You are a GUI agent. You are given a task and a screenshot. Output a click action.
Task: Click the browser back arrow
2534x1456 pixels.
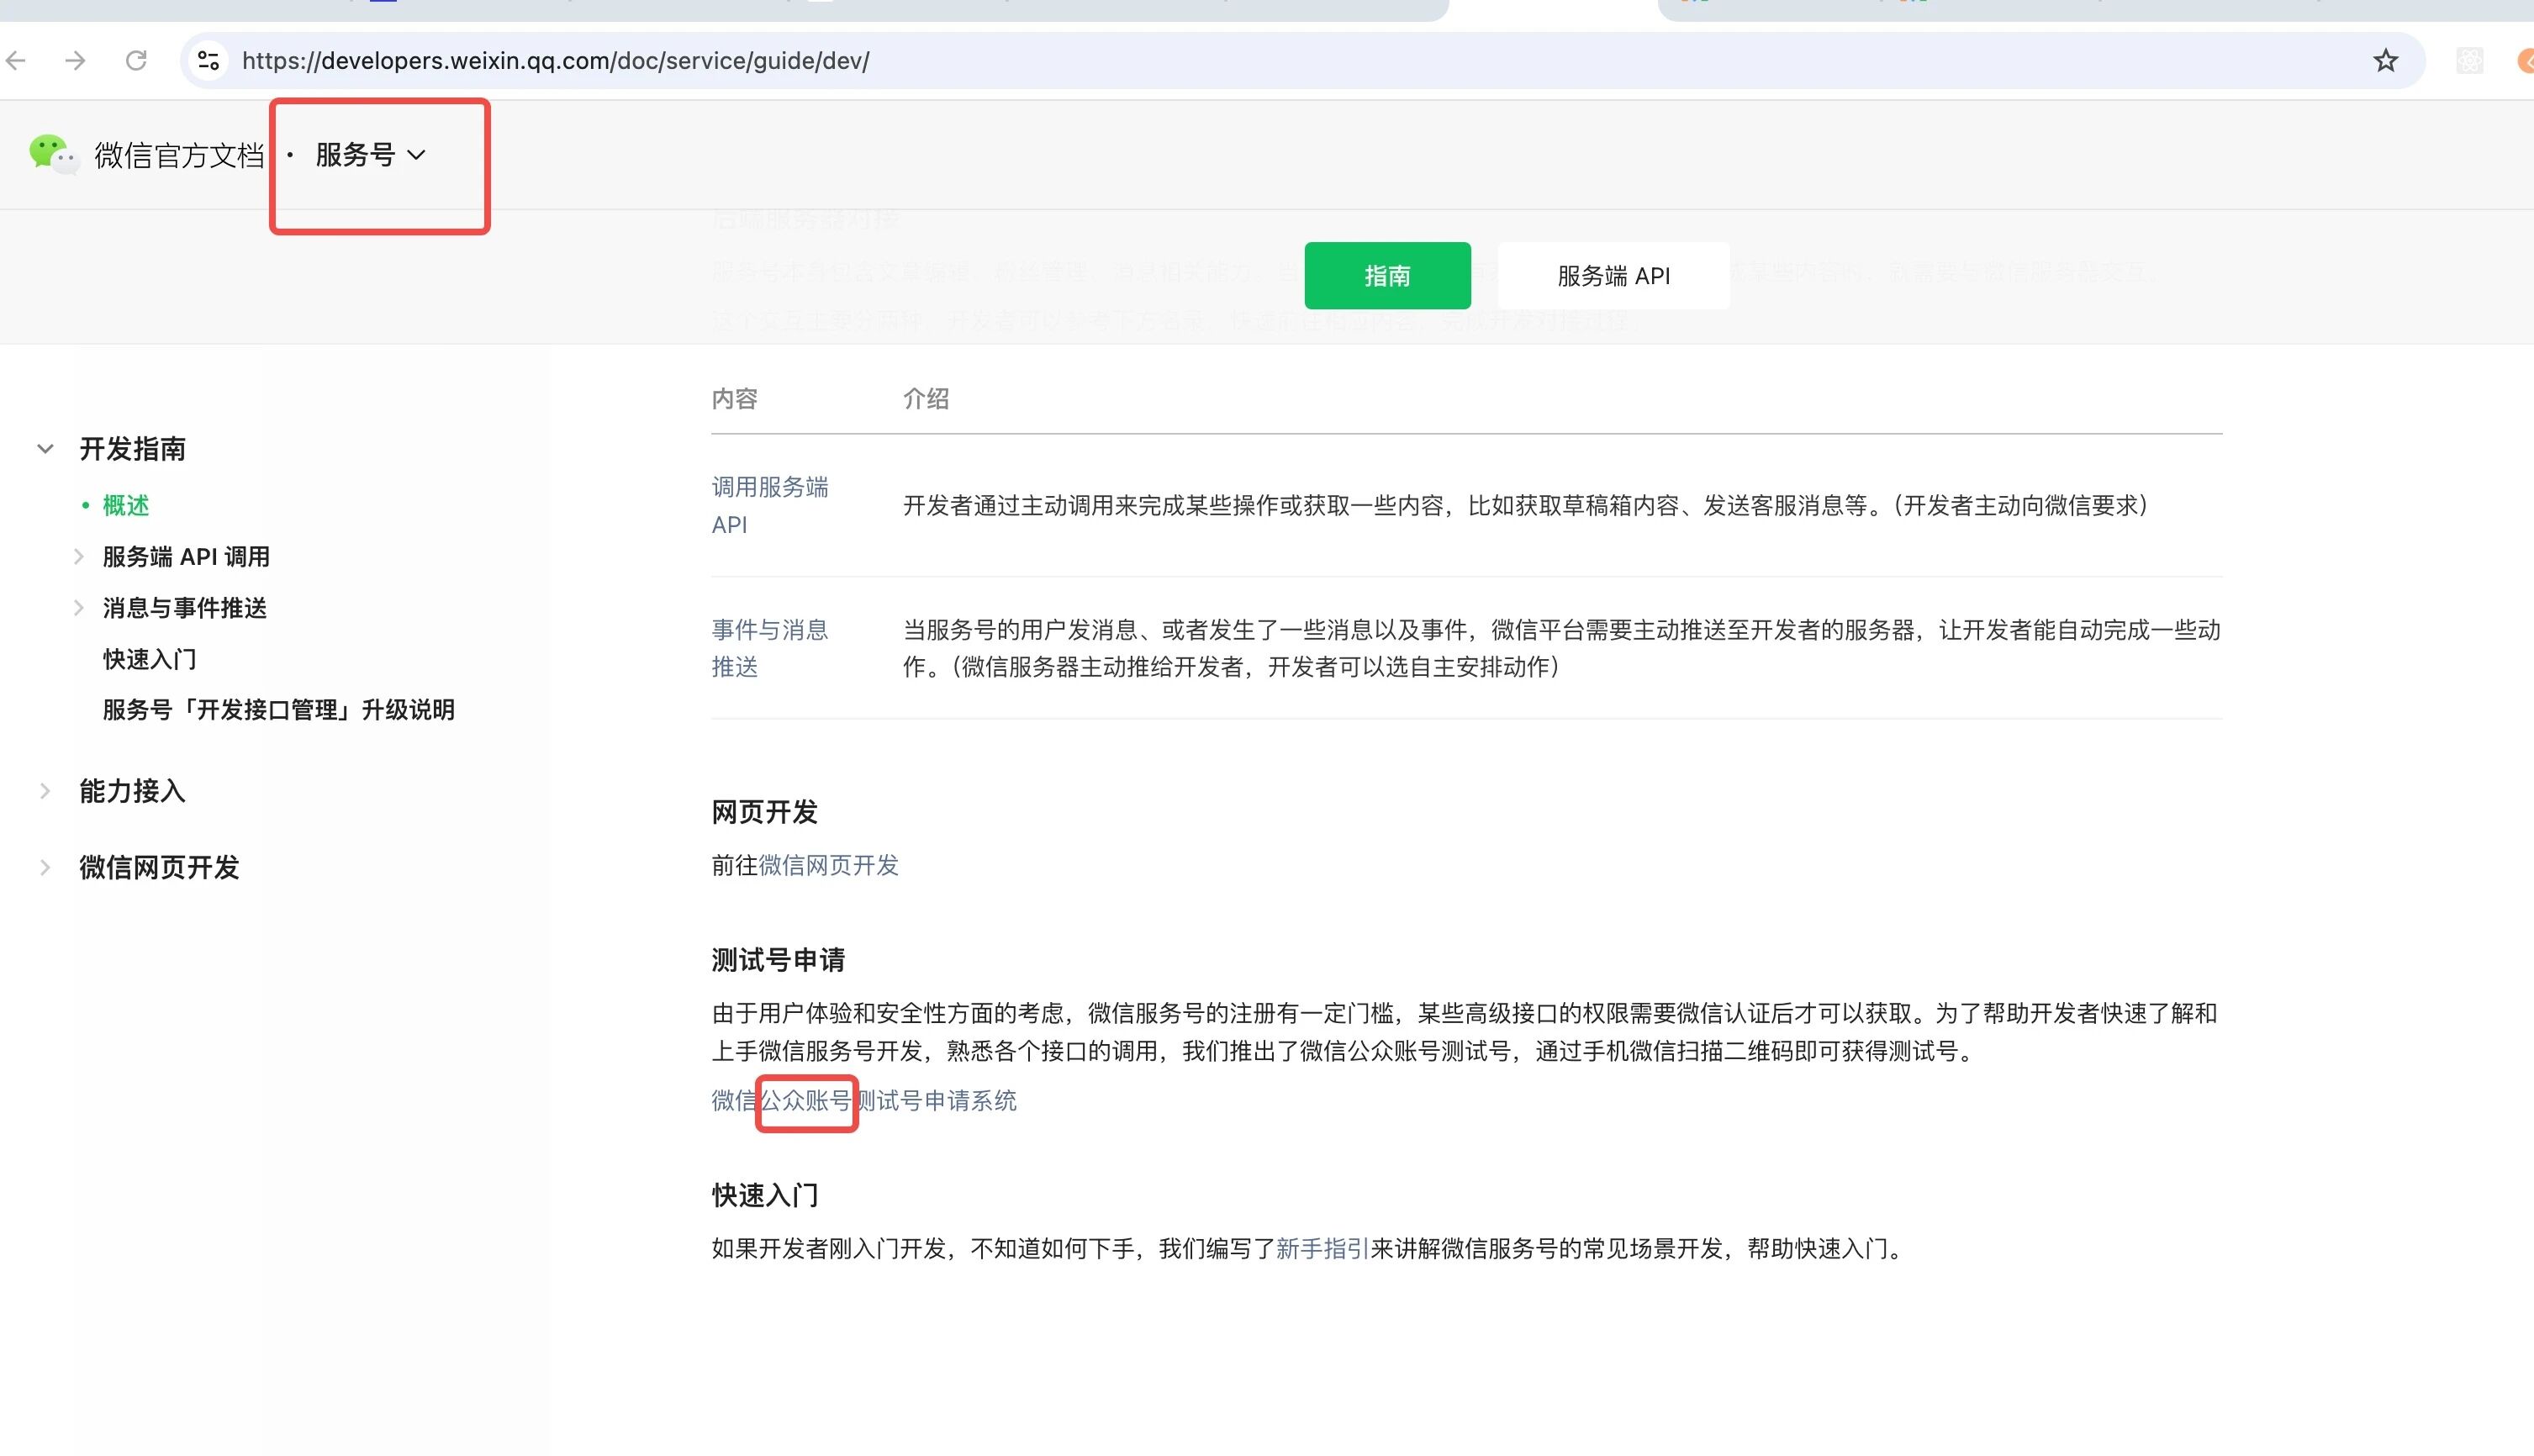pyautogui.click(x=16, y=61)
